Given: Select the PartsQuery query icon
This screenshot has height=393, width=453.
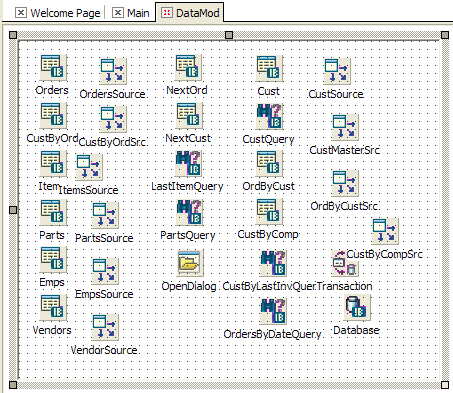Looking at the screenshot, I should tap(190, 212).
